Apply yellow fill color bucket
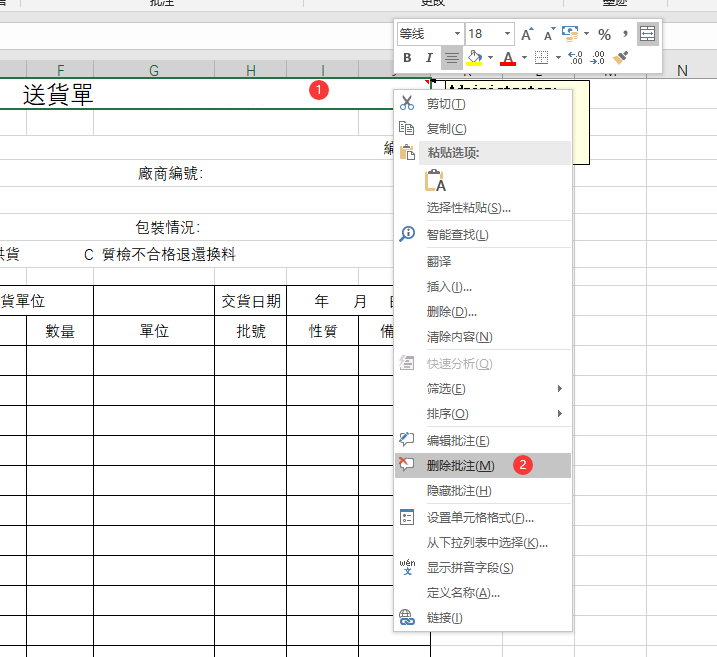Viewport: 717px width, 657px height. 474,58
